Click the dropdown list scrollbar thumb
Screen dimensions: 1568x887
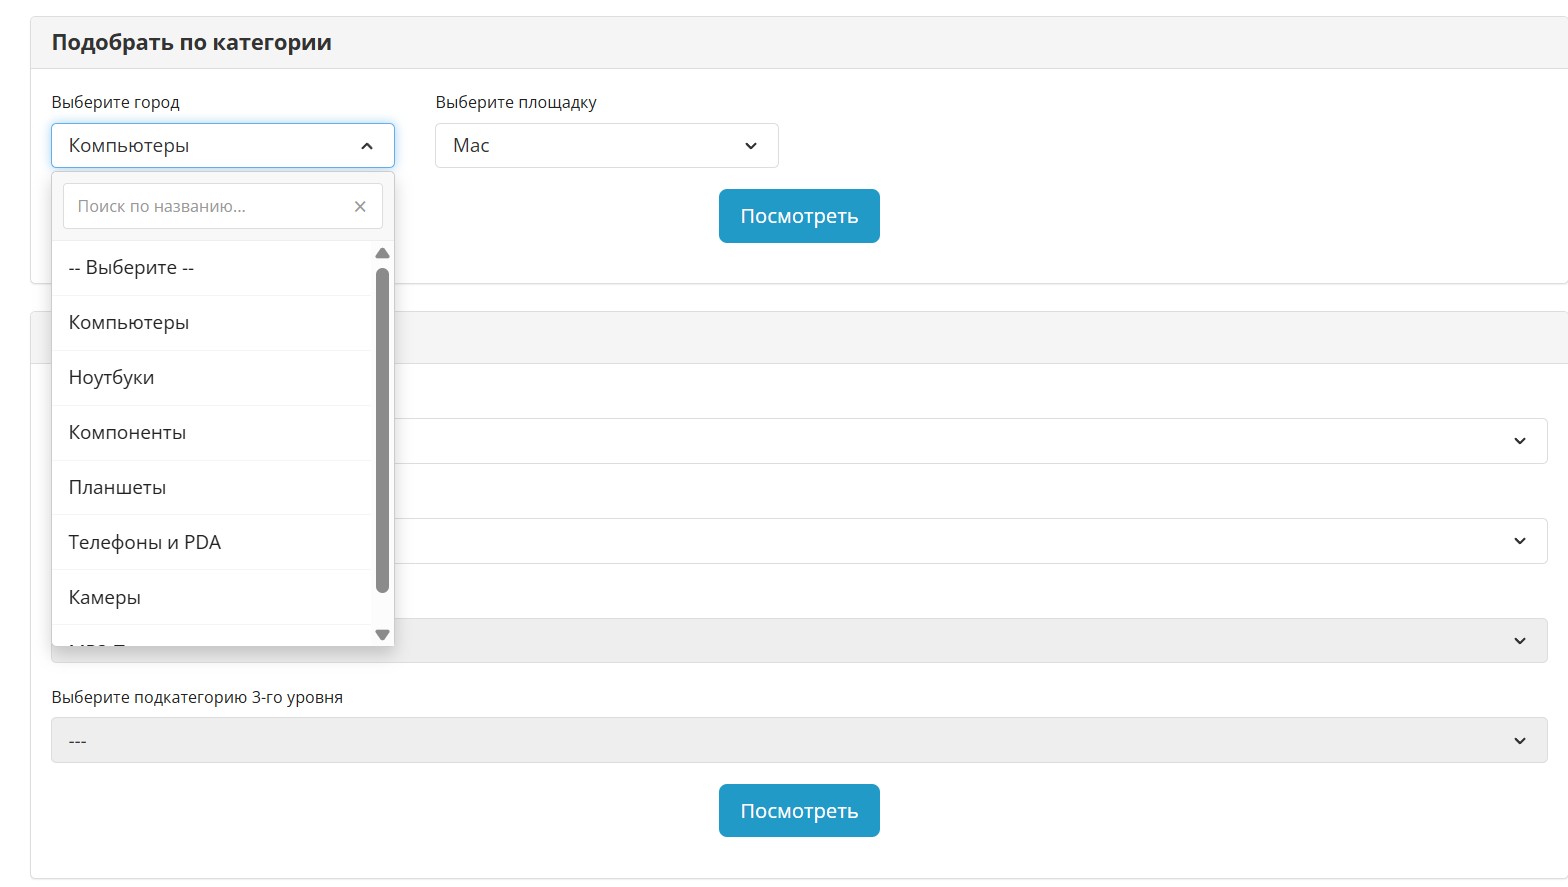pyautogui.click(x=382, y=430)
